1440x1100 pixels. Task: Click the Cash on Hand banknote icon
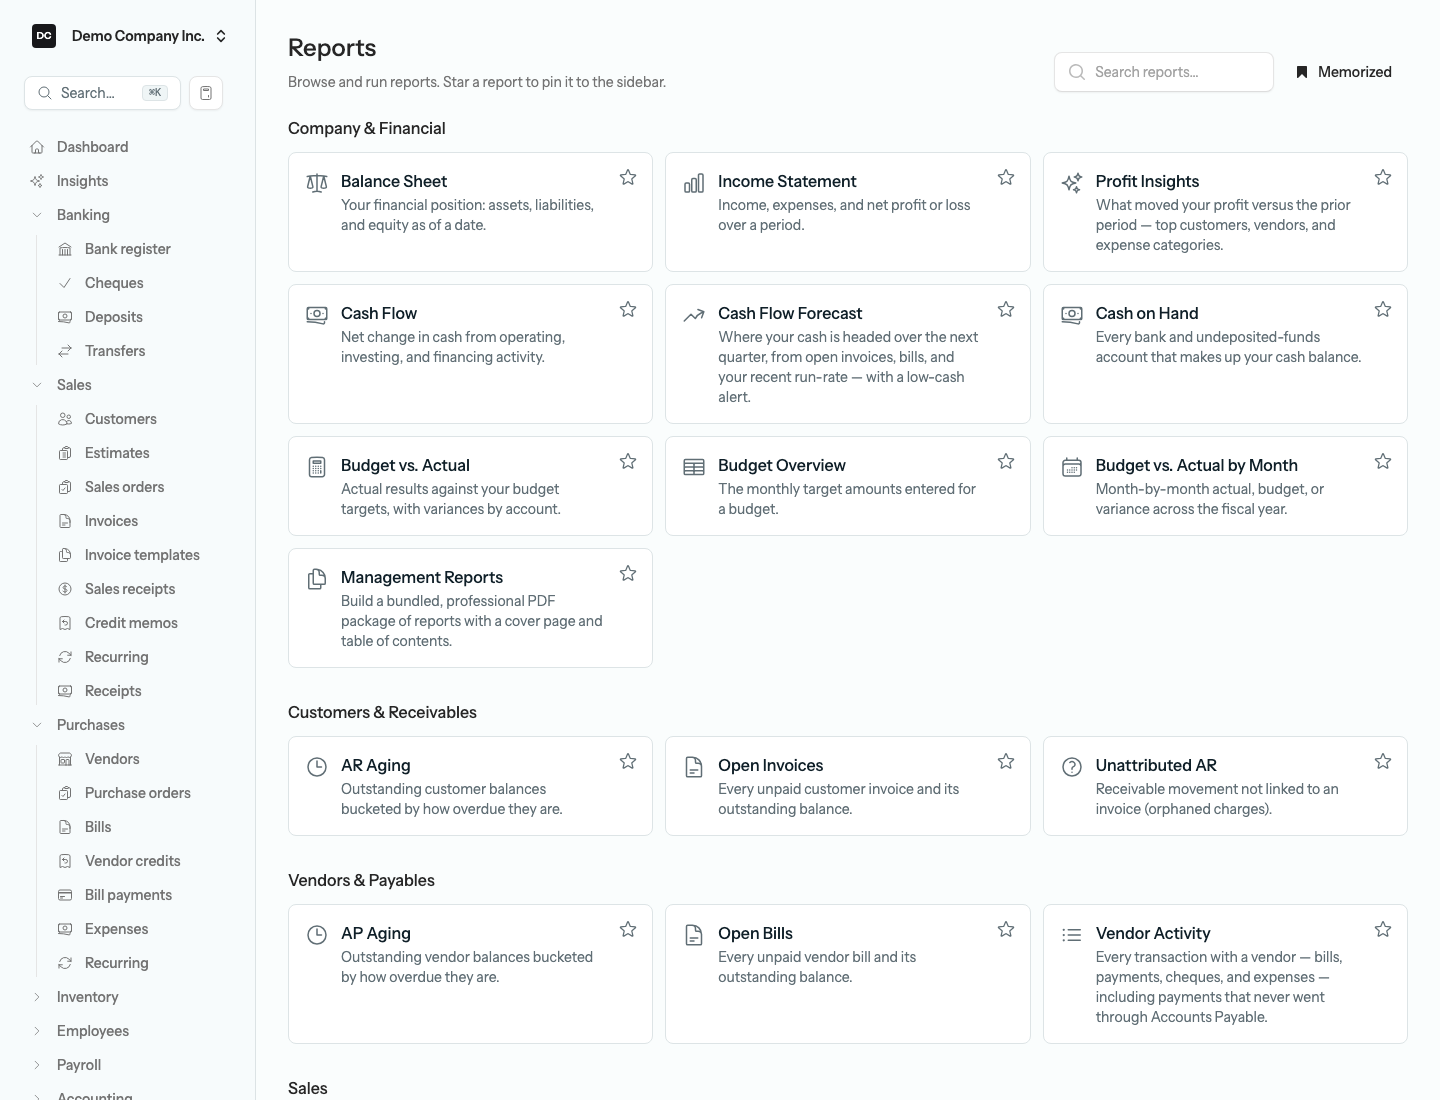coord(1072,315)
